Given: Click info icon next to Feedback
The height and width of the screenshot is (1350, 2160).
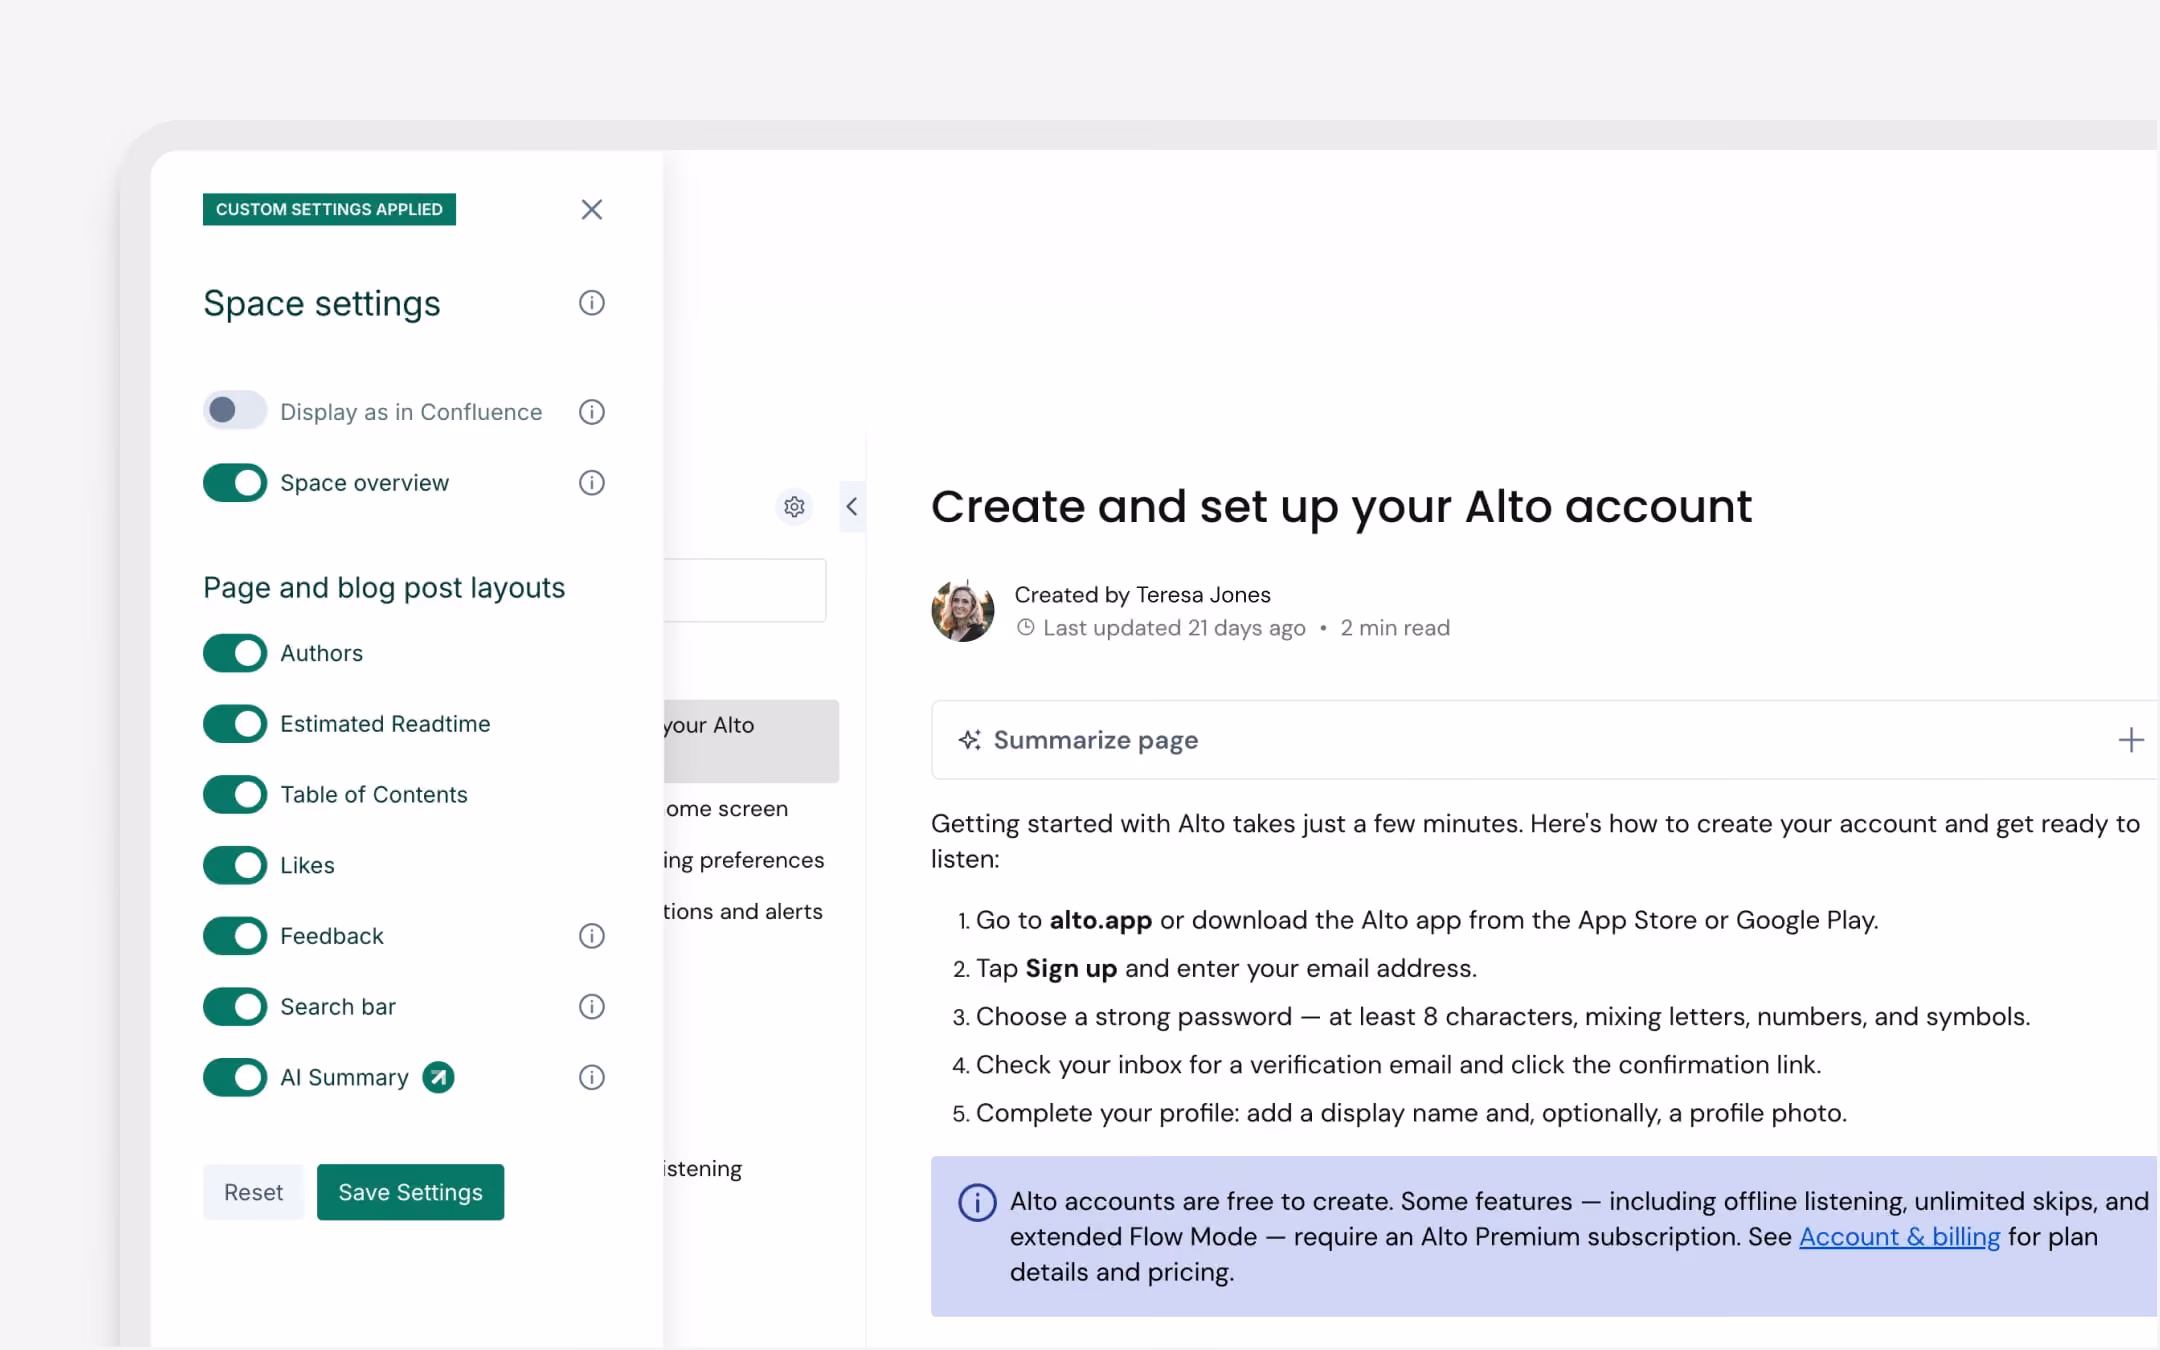Looking at the screenshot, I should (x=591, y=936).
